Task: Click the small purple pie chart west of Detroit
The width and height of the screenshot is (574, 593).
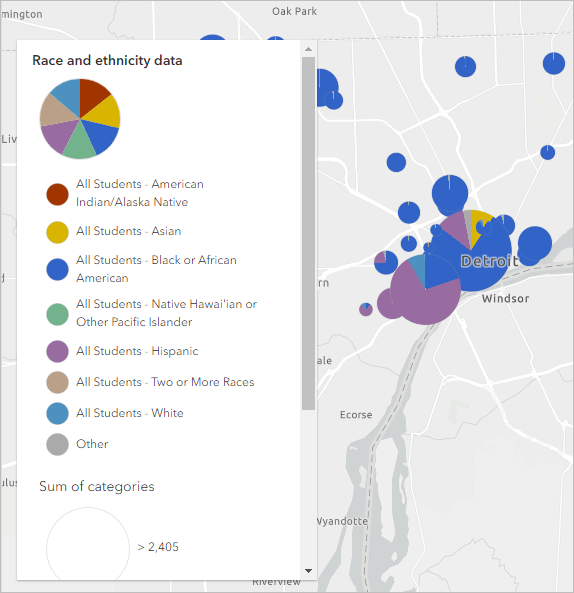Action: point(366,309)
